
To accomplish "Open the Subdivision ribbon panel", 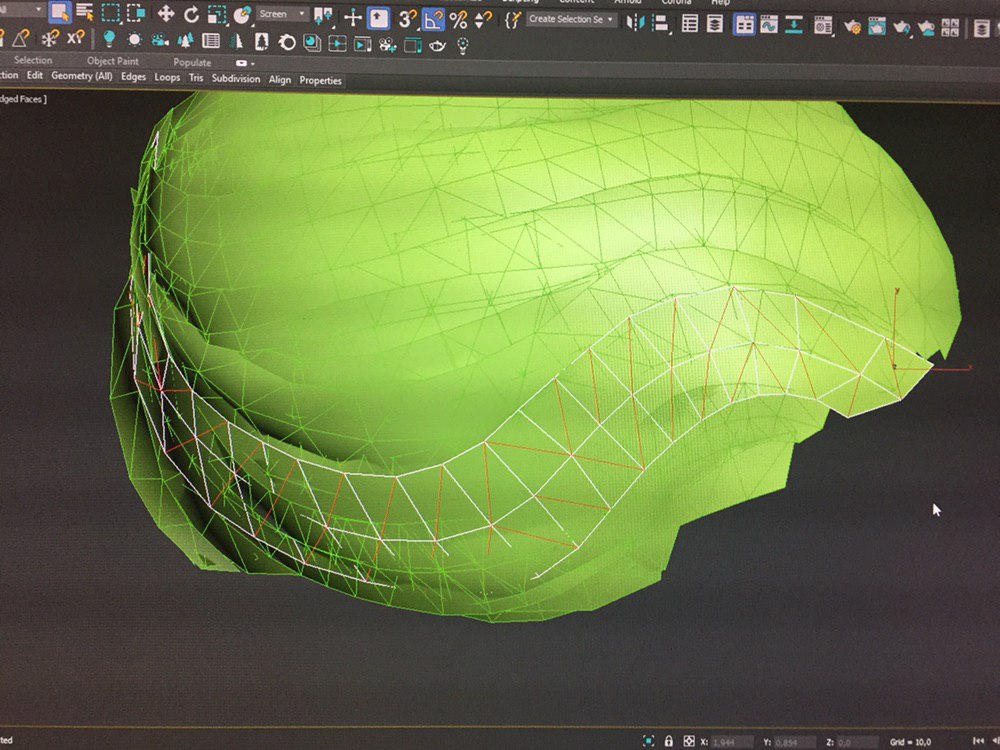I will click(236, 78).
